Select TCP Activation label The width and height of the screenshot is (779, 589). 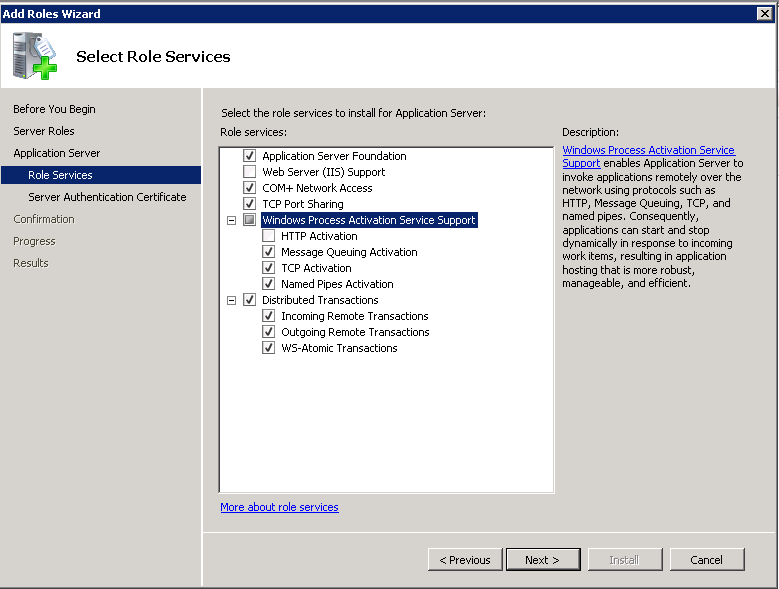[x=316, y=268]
